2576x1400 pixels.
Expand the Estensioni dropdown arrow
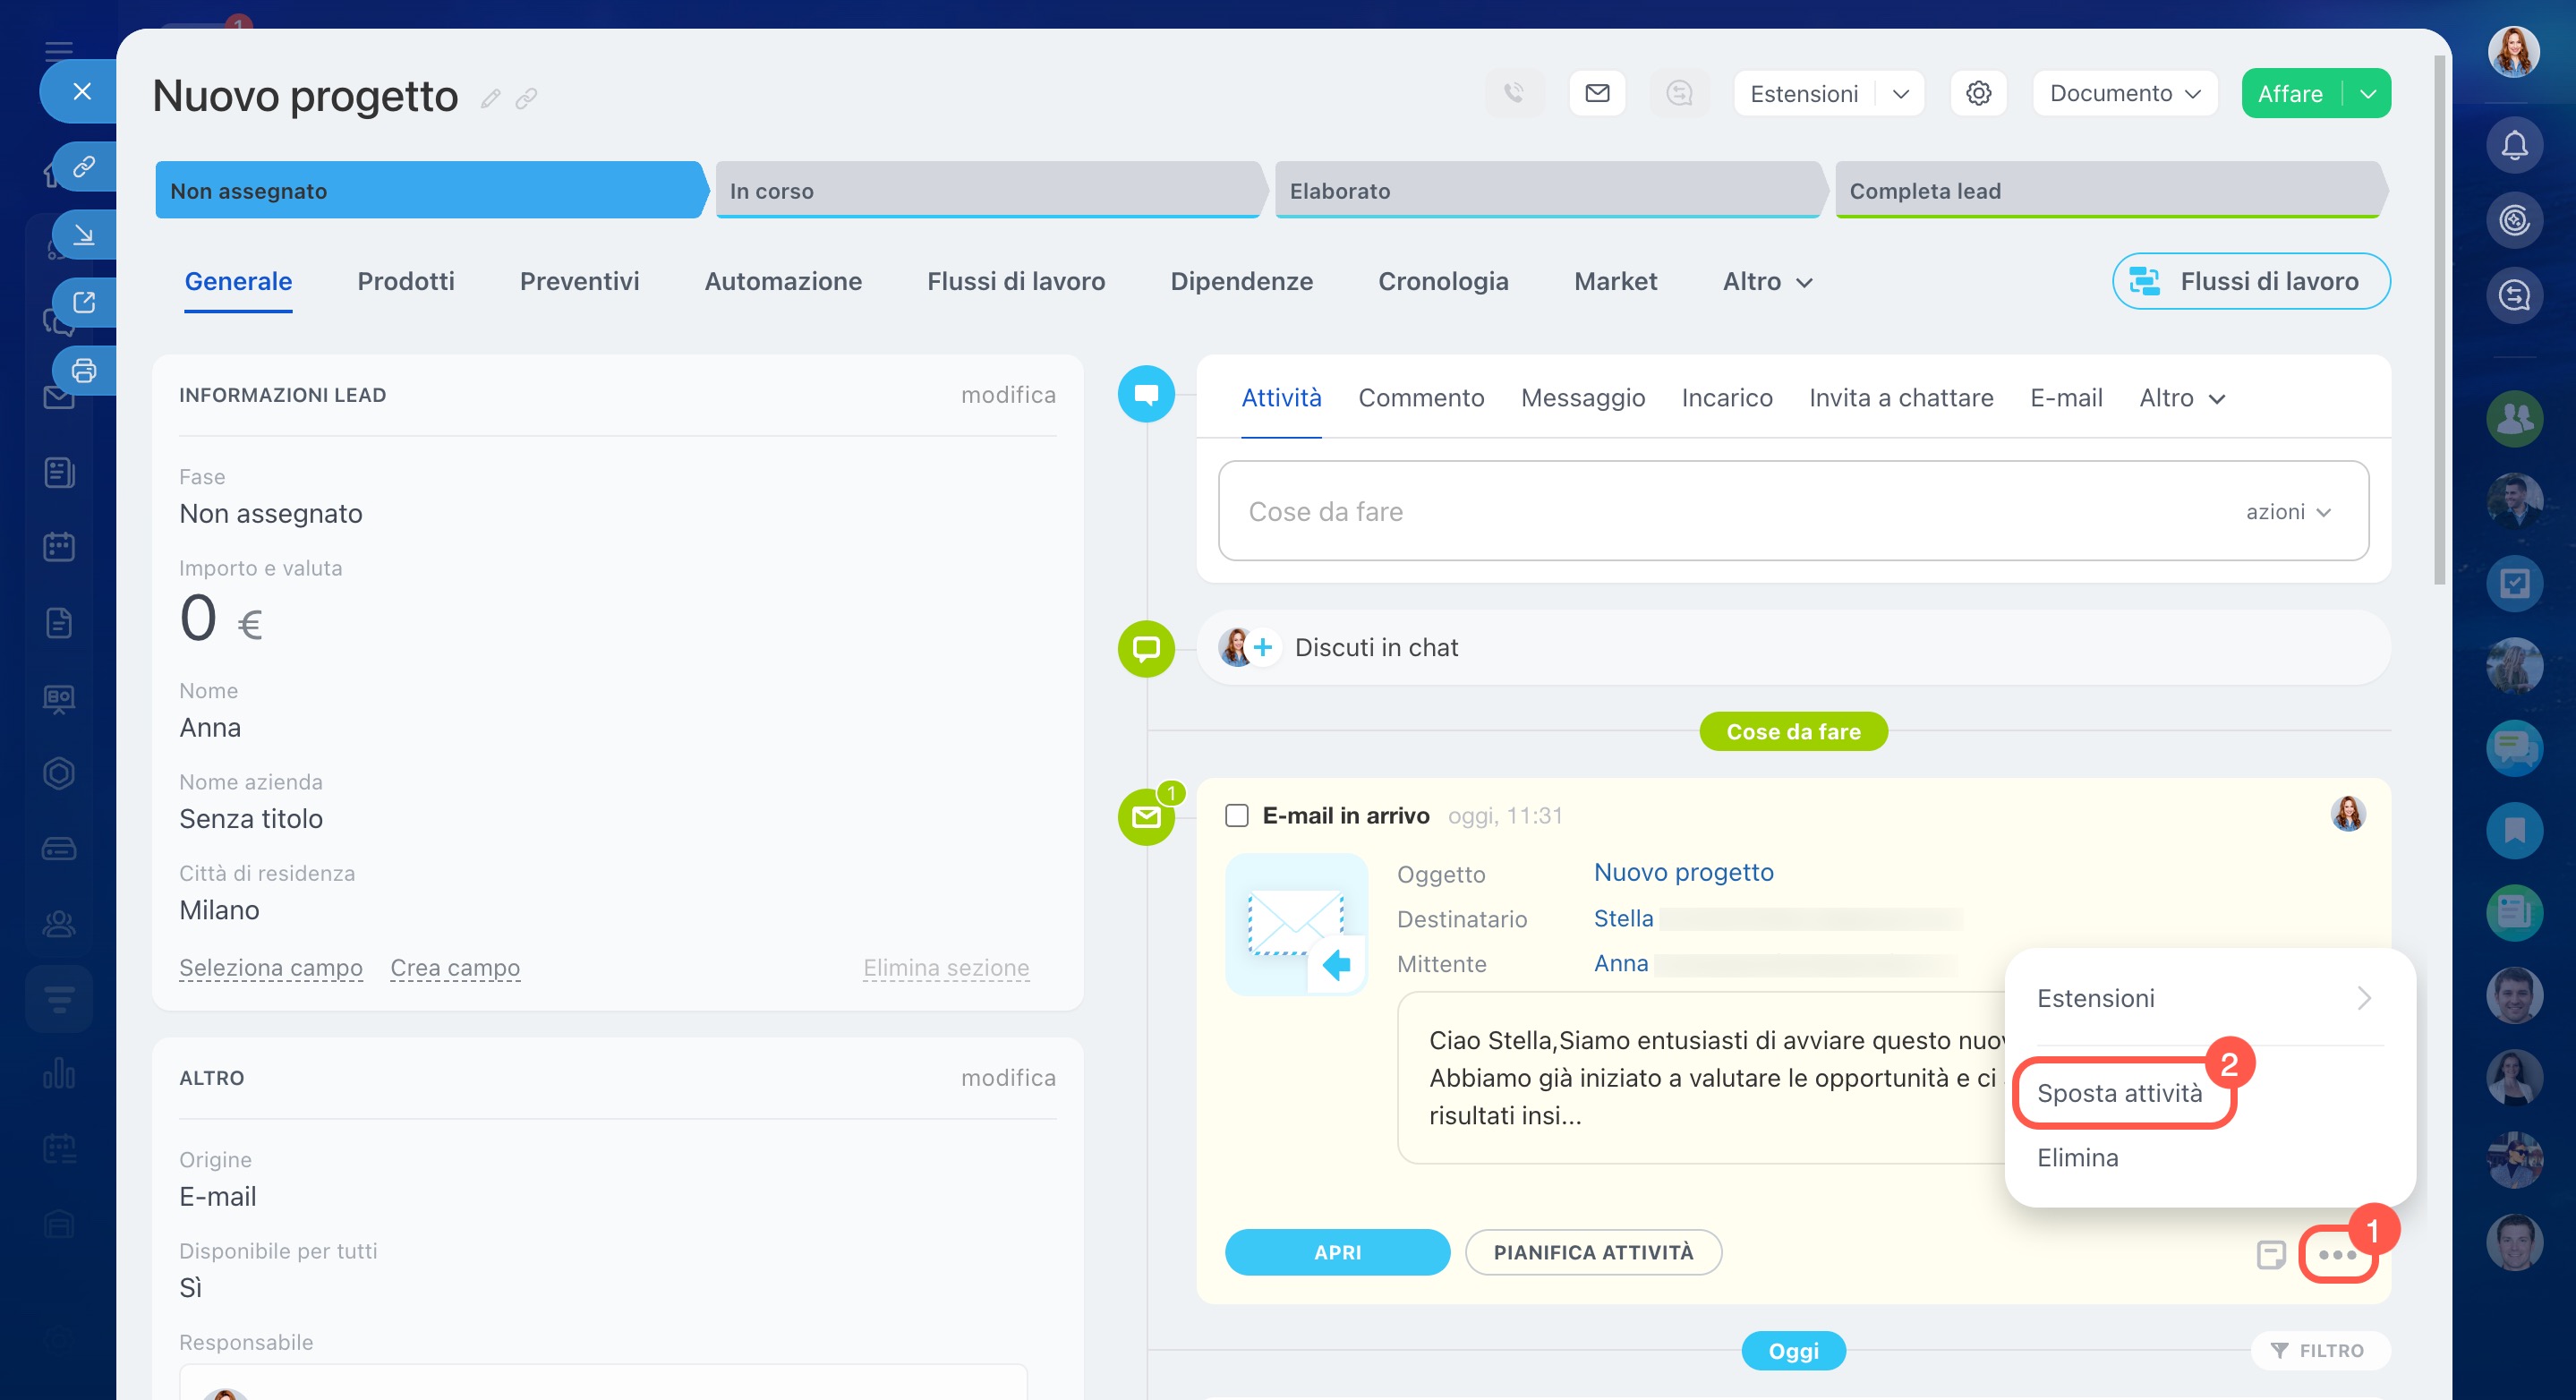coord(1901,93)
